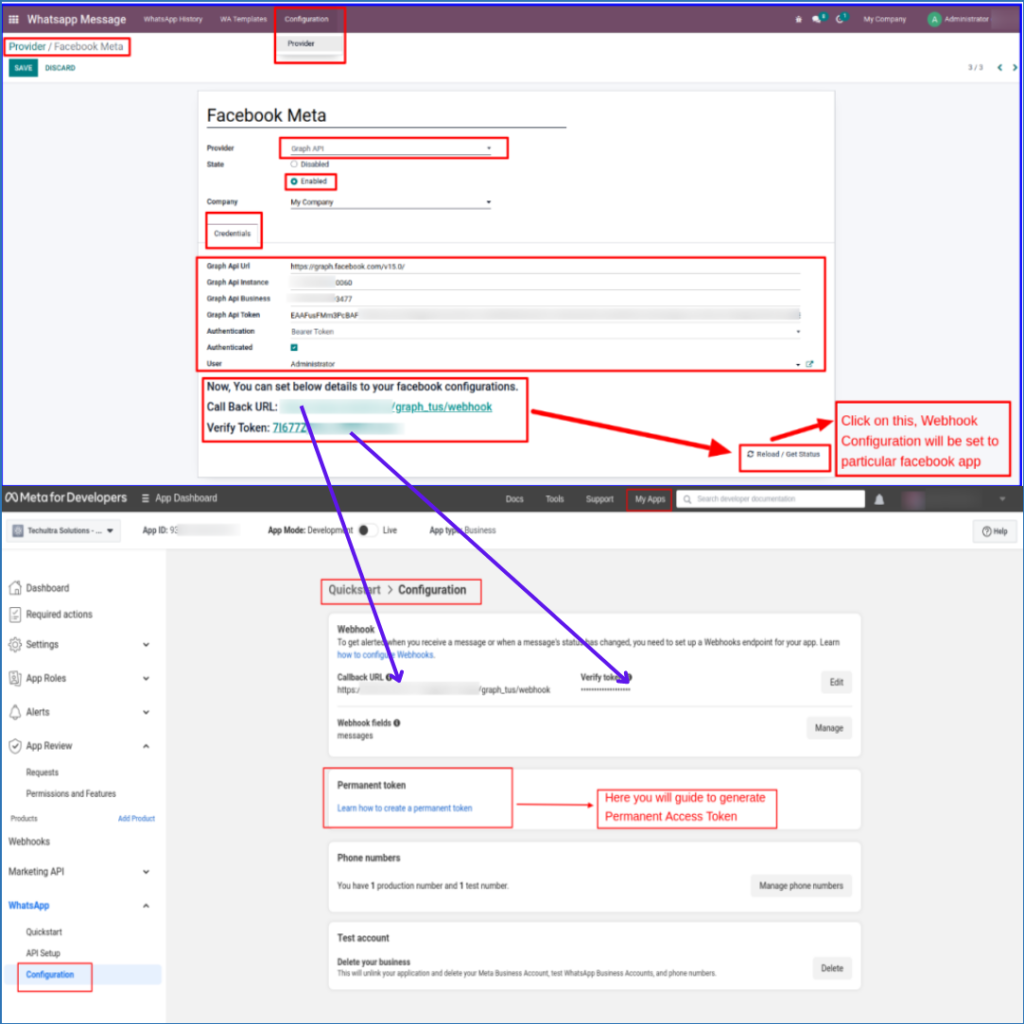
Task: Click the Meta for Developers logo
Action: click(66, 498)
